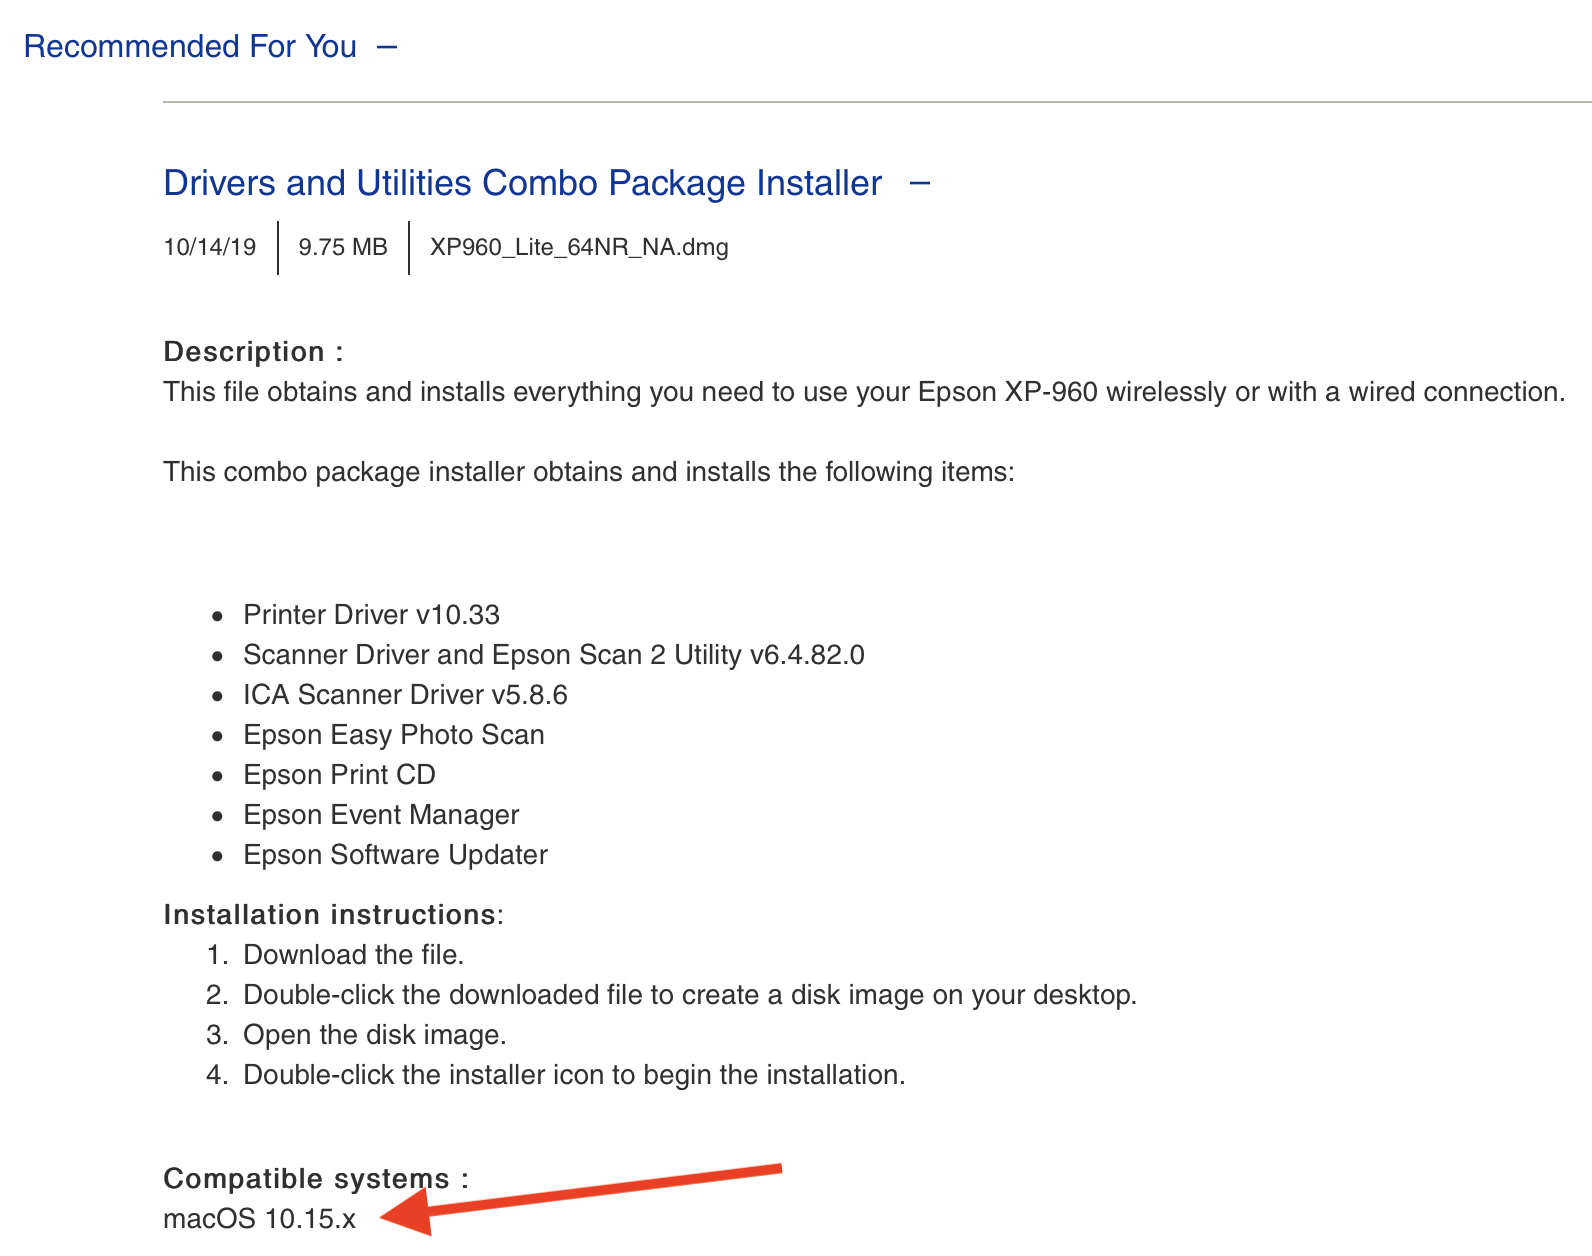Click the Epson Event Manager item

(x=381, y=815)
